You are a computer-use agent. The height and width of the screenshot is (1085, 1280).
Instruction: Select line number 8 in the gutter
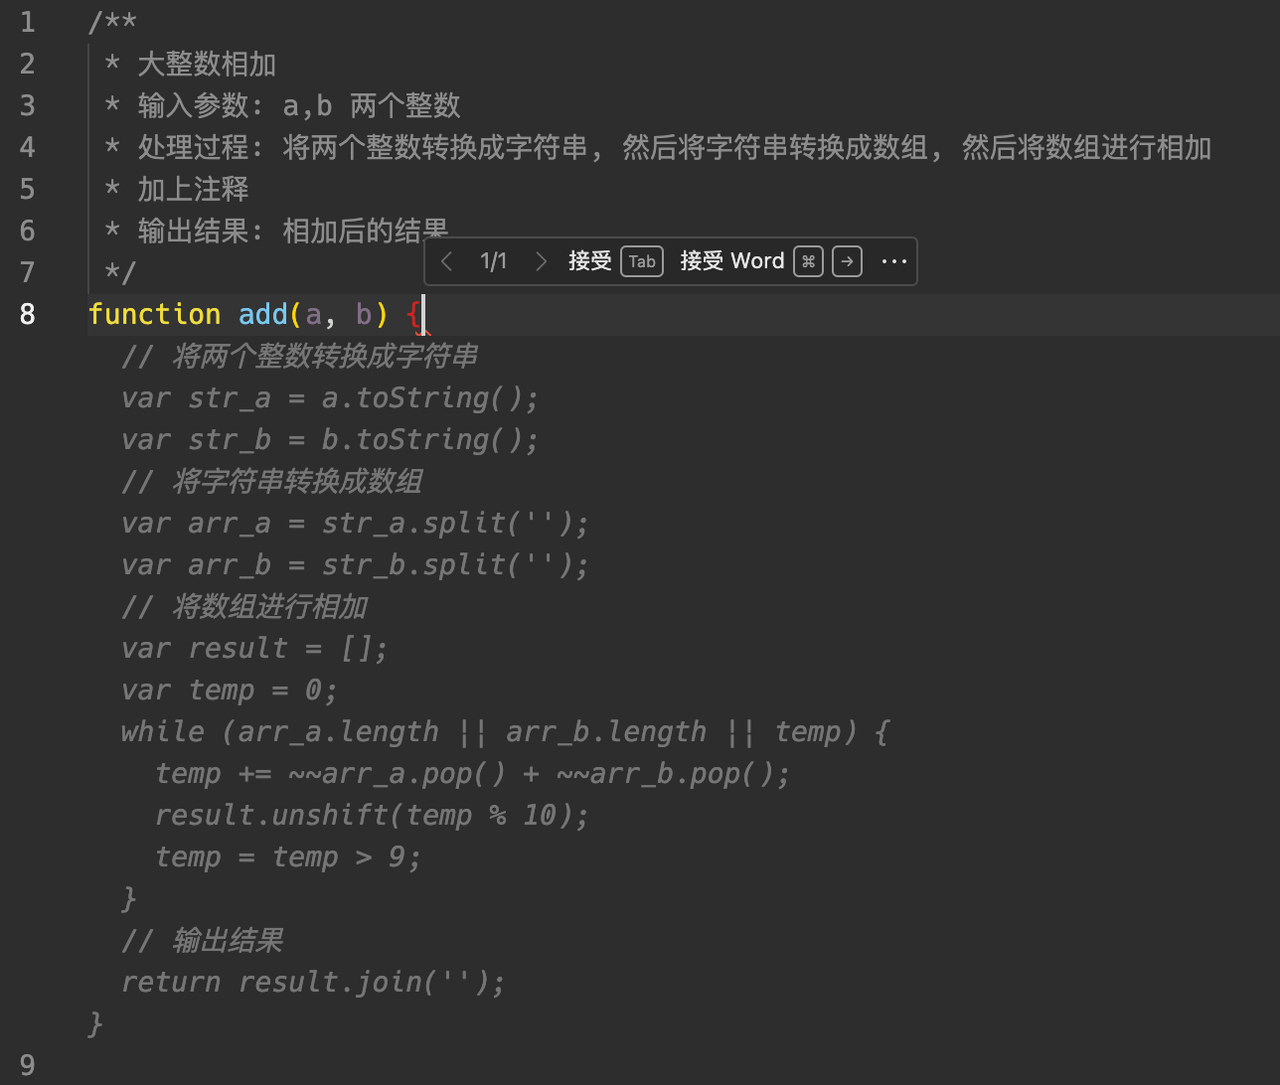pyautogui.click(x=27, y=314)
